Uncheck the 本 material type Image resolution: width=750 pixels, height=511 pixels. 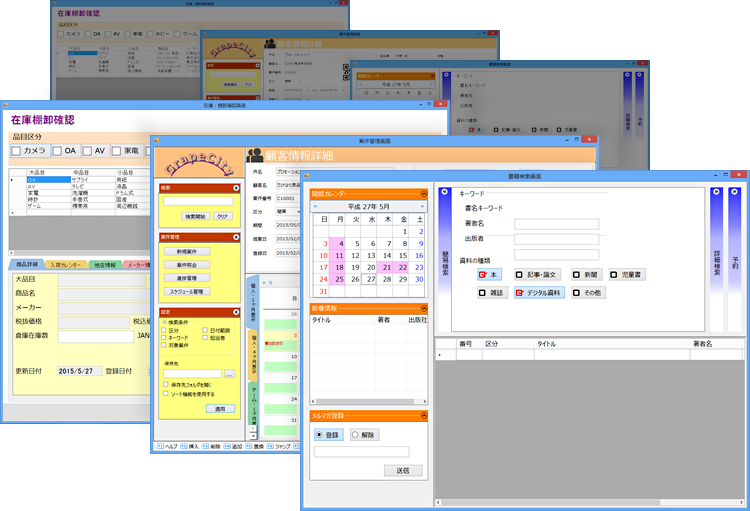(x=489, y=275)
